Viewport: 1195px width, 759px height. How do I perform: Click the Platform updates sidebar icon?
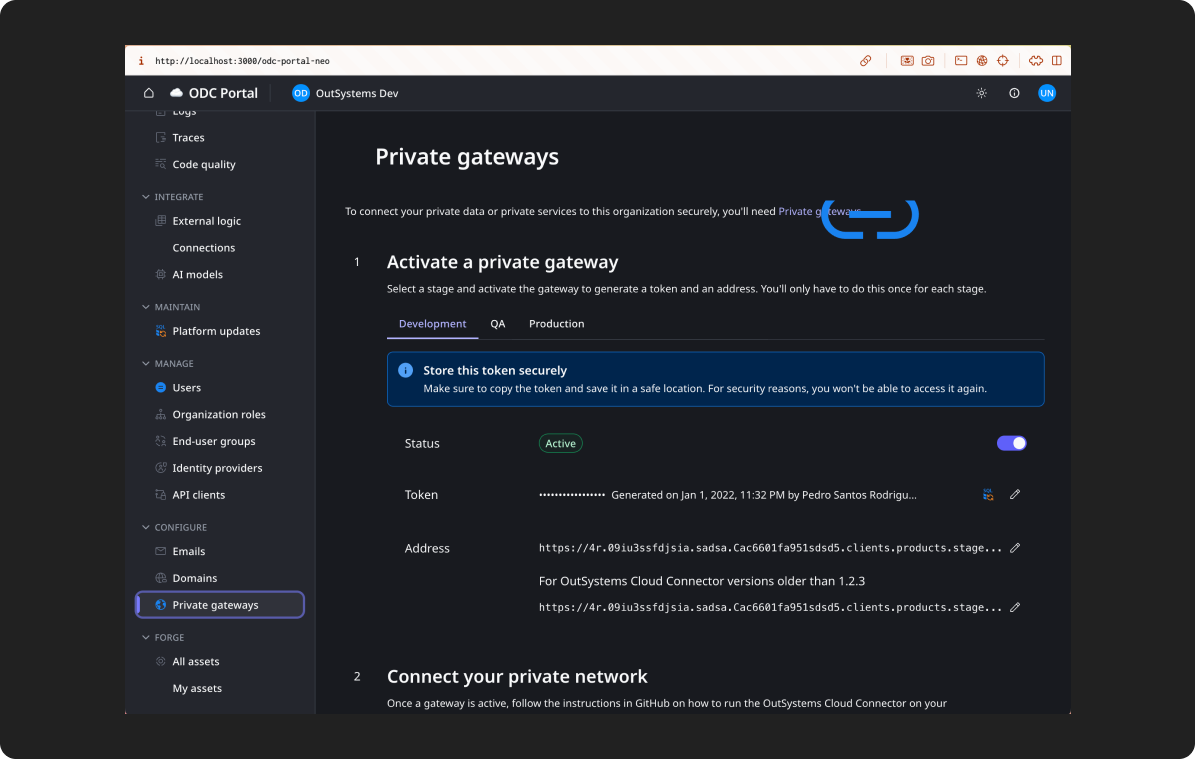tap(161, 331)
